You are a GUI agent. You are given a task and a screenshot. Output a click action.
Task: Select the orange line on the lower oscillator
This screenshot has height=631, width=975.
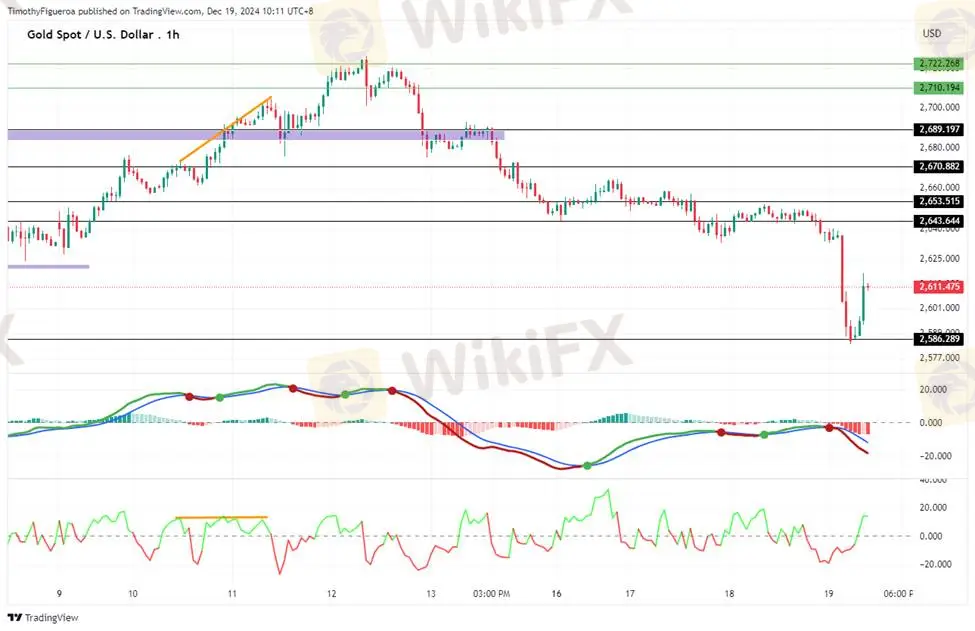[221, 517]
